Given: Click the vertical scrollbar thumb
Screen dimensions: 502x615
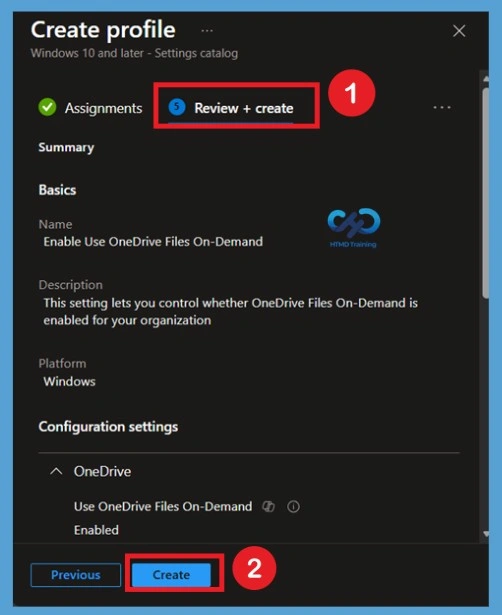Looking at the screenshot, I should coord(486,192).
